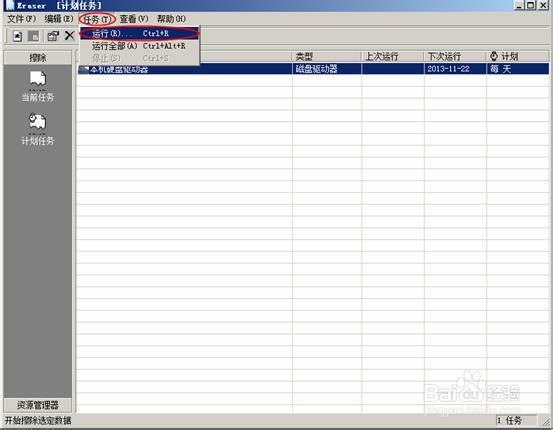This screenshot has height=430, width=553.
Task: Open the 查看(V) menu
Action: coord(134,19)
